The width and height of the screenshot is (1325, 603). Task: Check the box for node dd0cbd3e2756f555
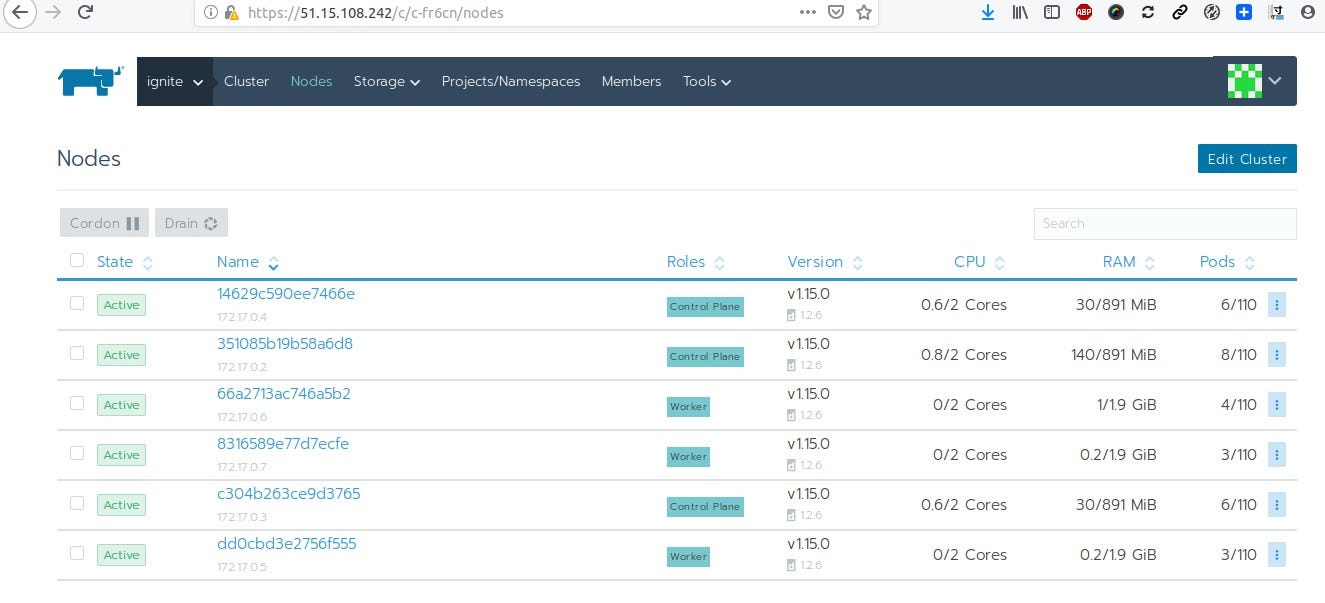click(x=77, y=553)
